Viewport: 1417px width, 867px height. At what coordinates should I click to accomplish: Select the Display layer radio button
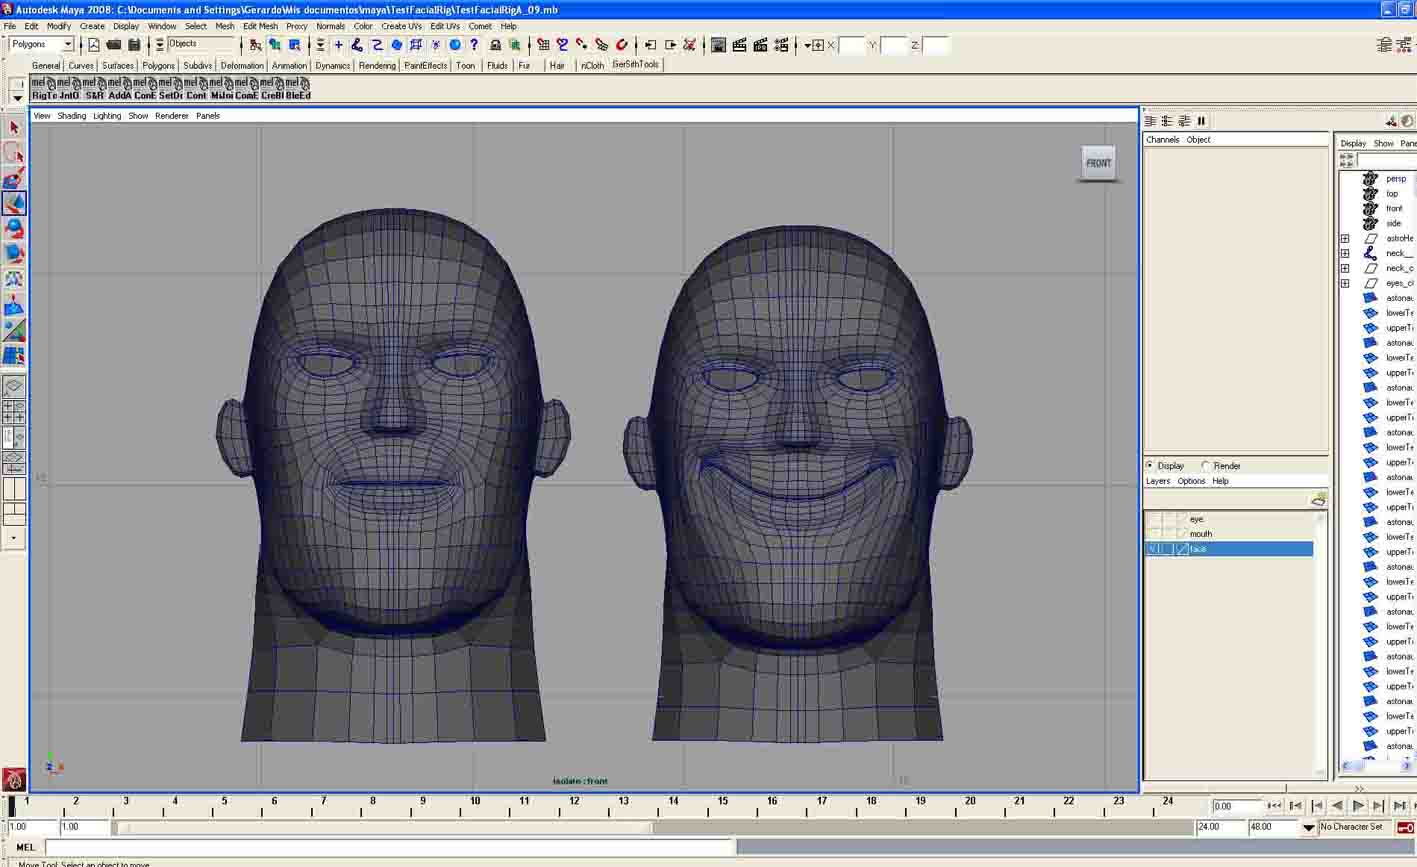(x=1150, y=466)
